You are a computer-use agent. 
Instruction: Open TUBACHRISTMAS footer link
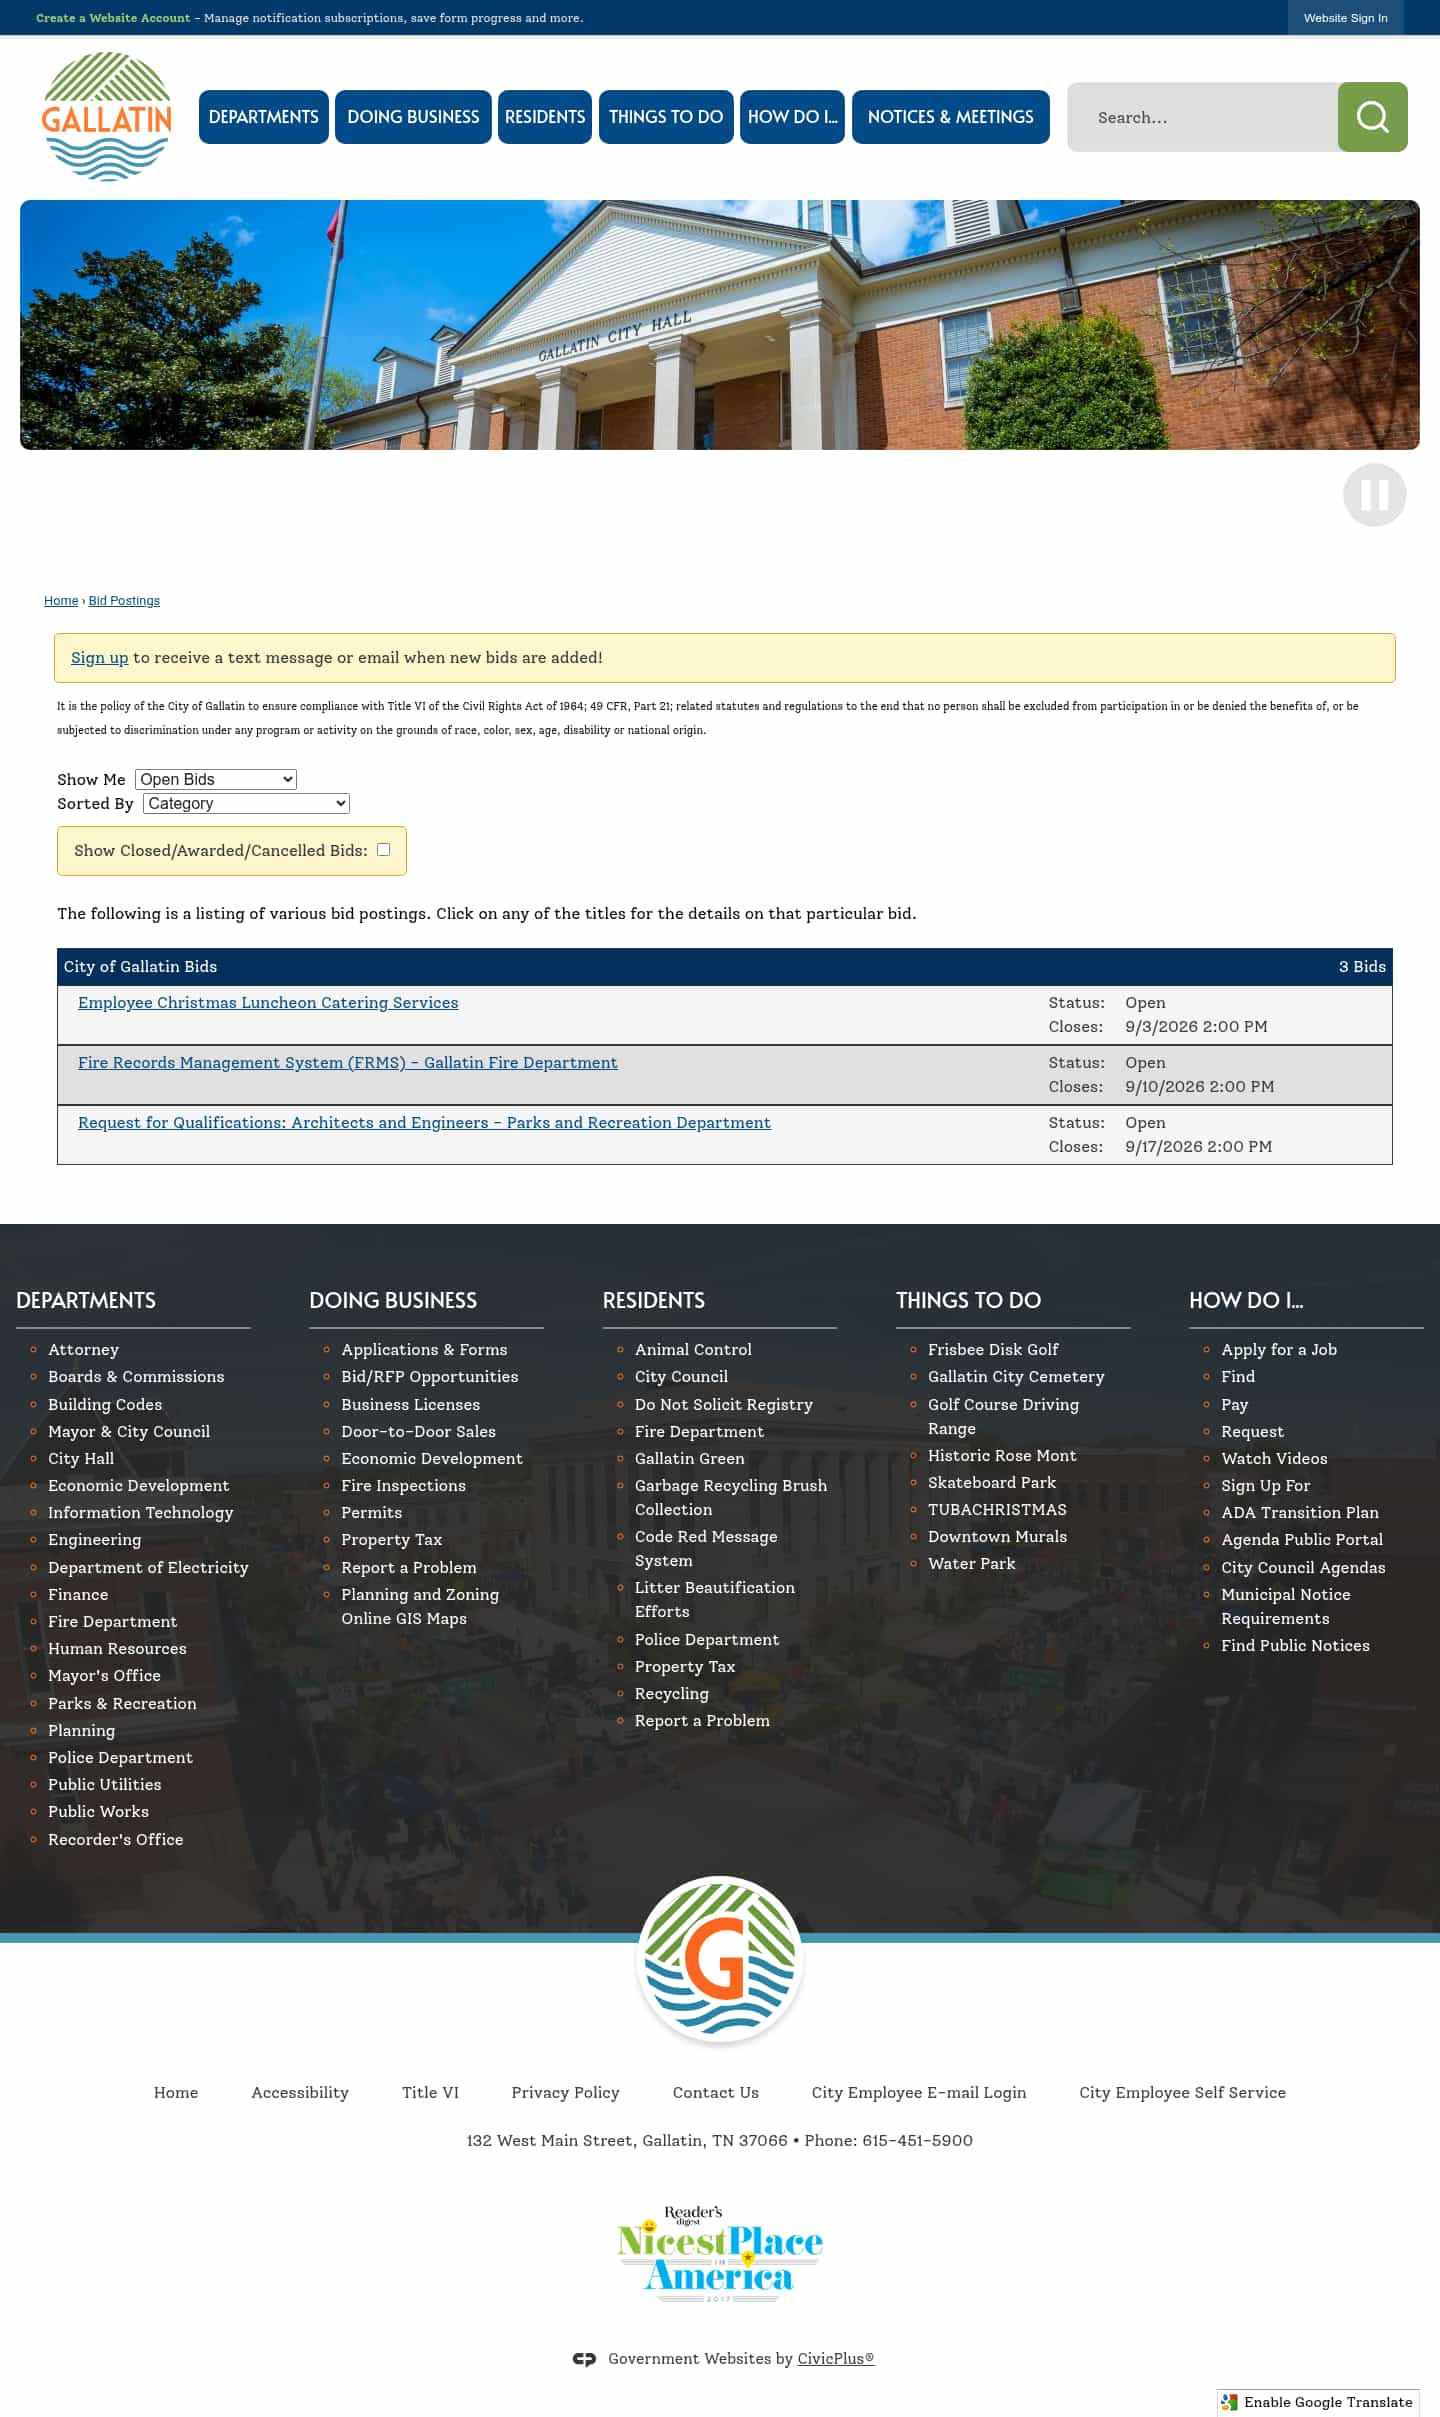(x=997, y=1510)
